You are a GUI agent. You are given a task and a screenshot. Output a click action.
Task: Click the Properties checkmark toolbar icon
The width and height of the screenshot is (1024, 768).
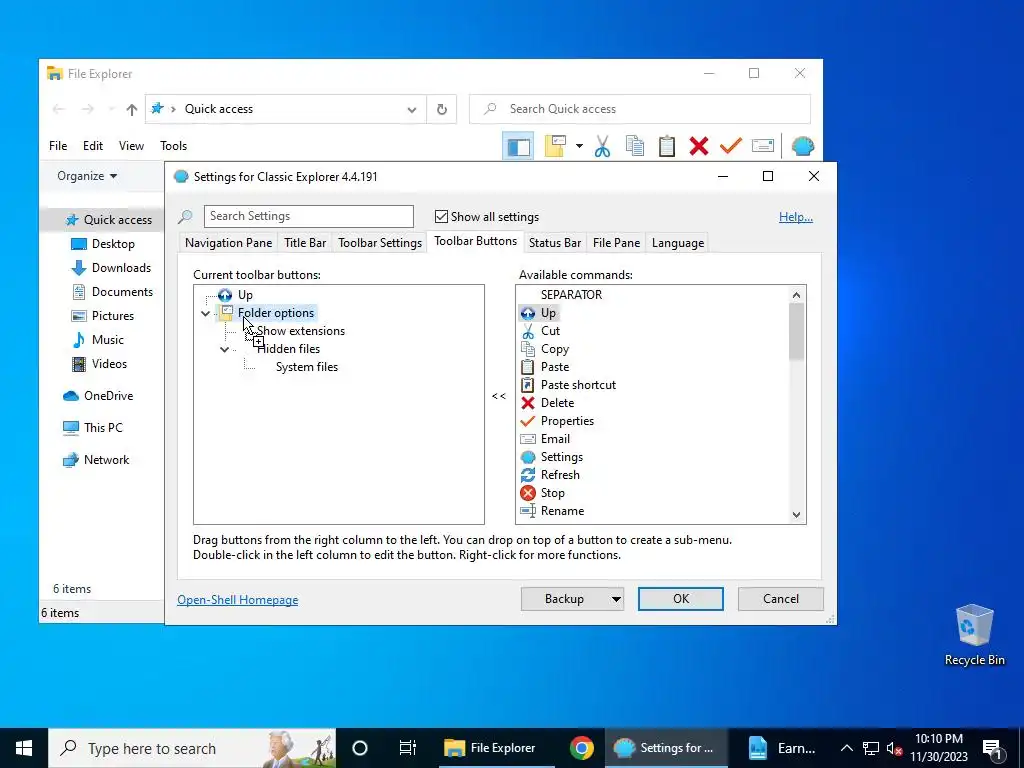731,146
